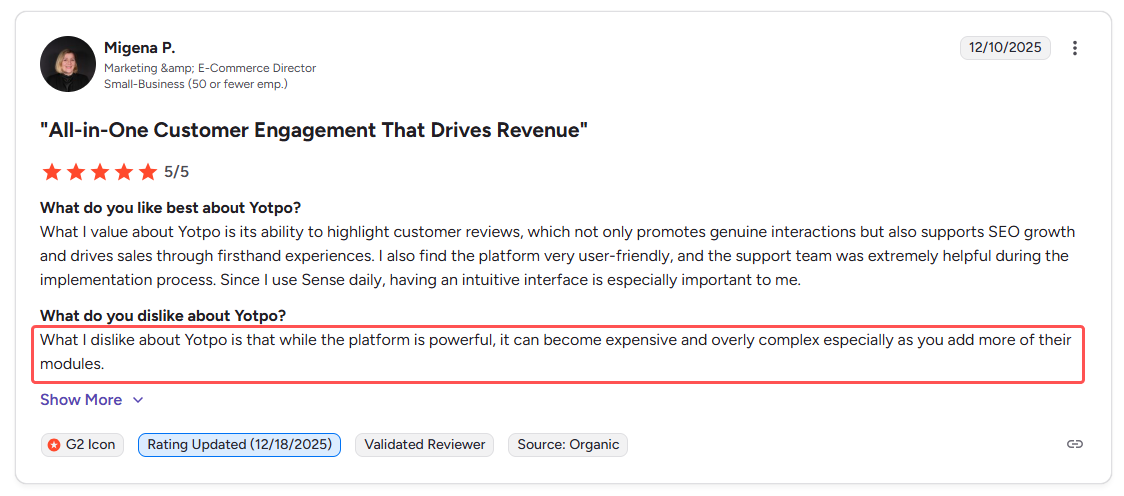Screen dimensions: 1124x496
Task: Click the paragraph starting What I value about Yotpo
Action: (x=558, y=256)
